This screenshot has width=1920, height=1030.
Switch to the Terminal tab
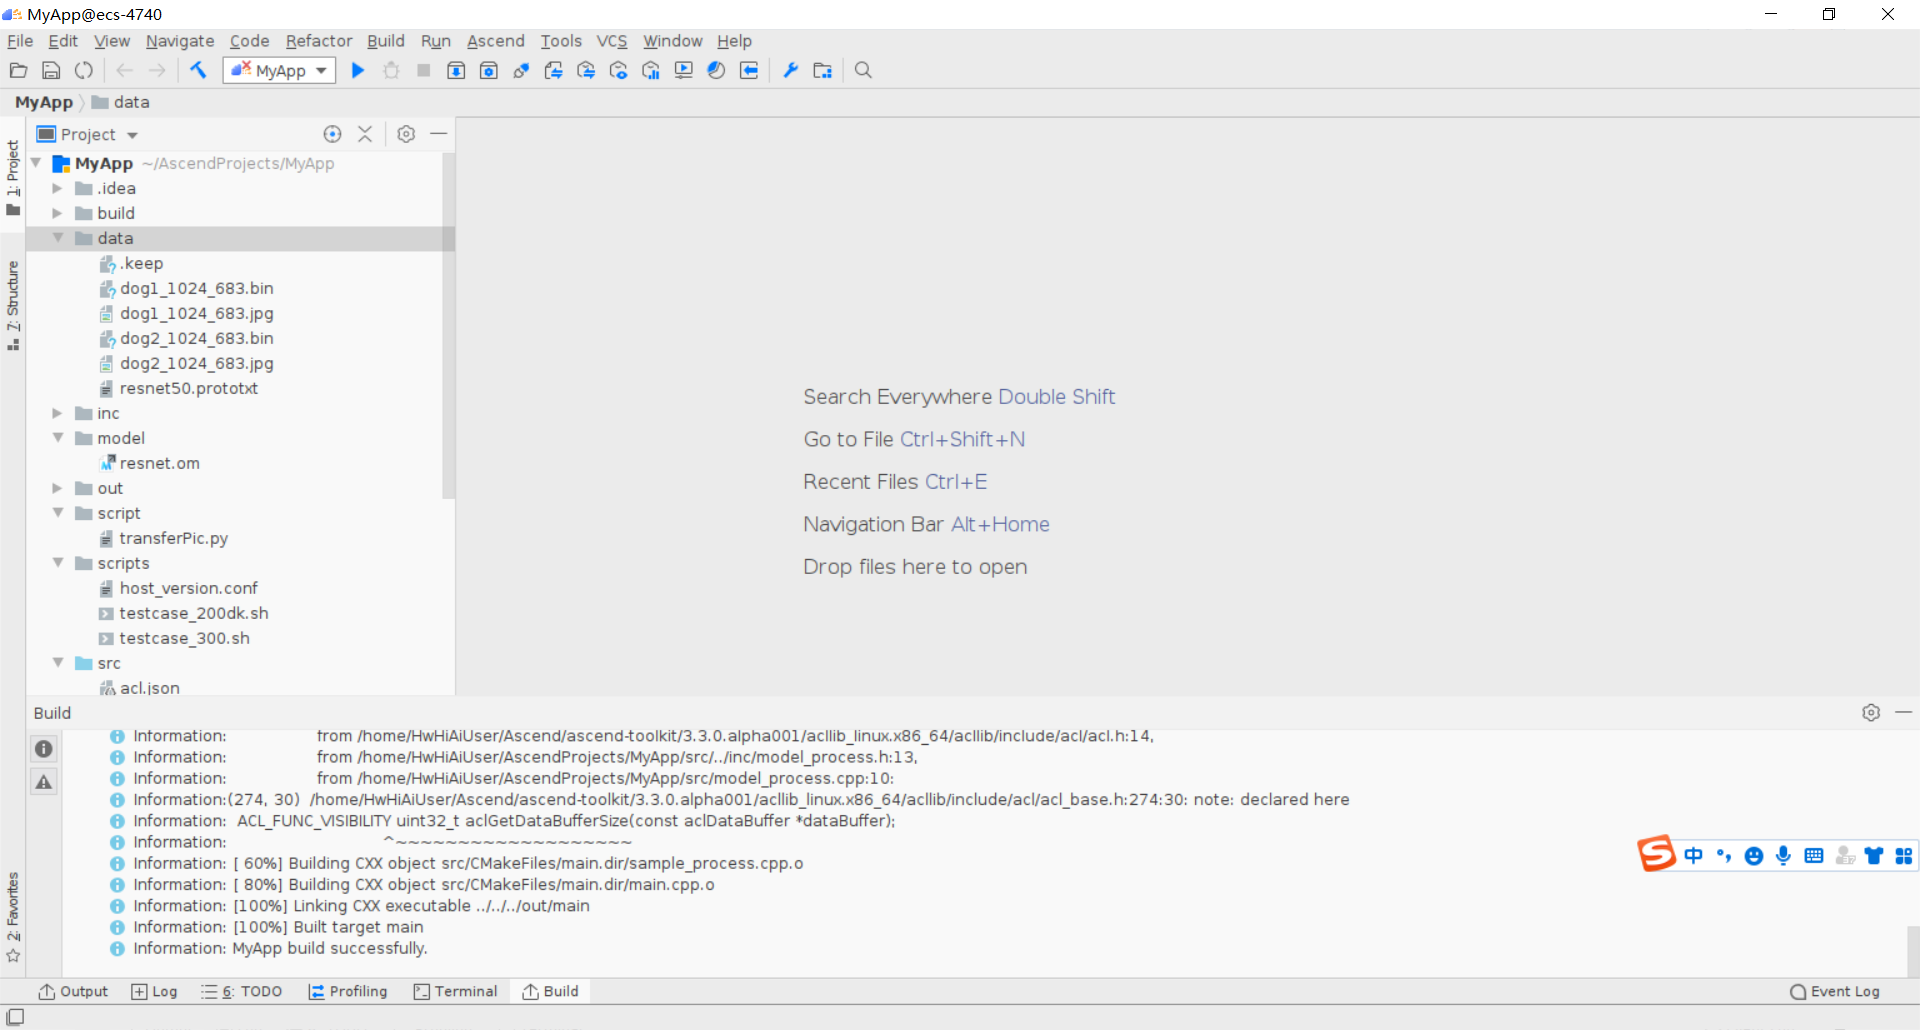tap(456, 991)
